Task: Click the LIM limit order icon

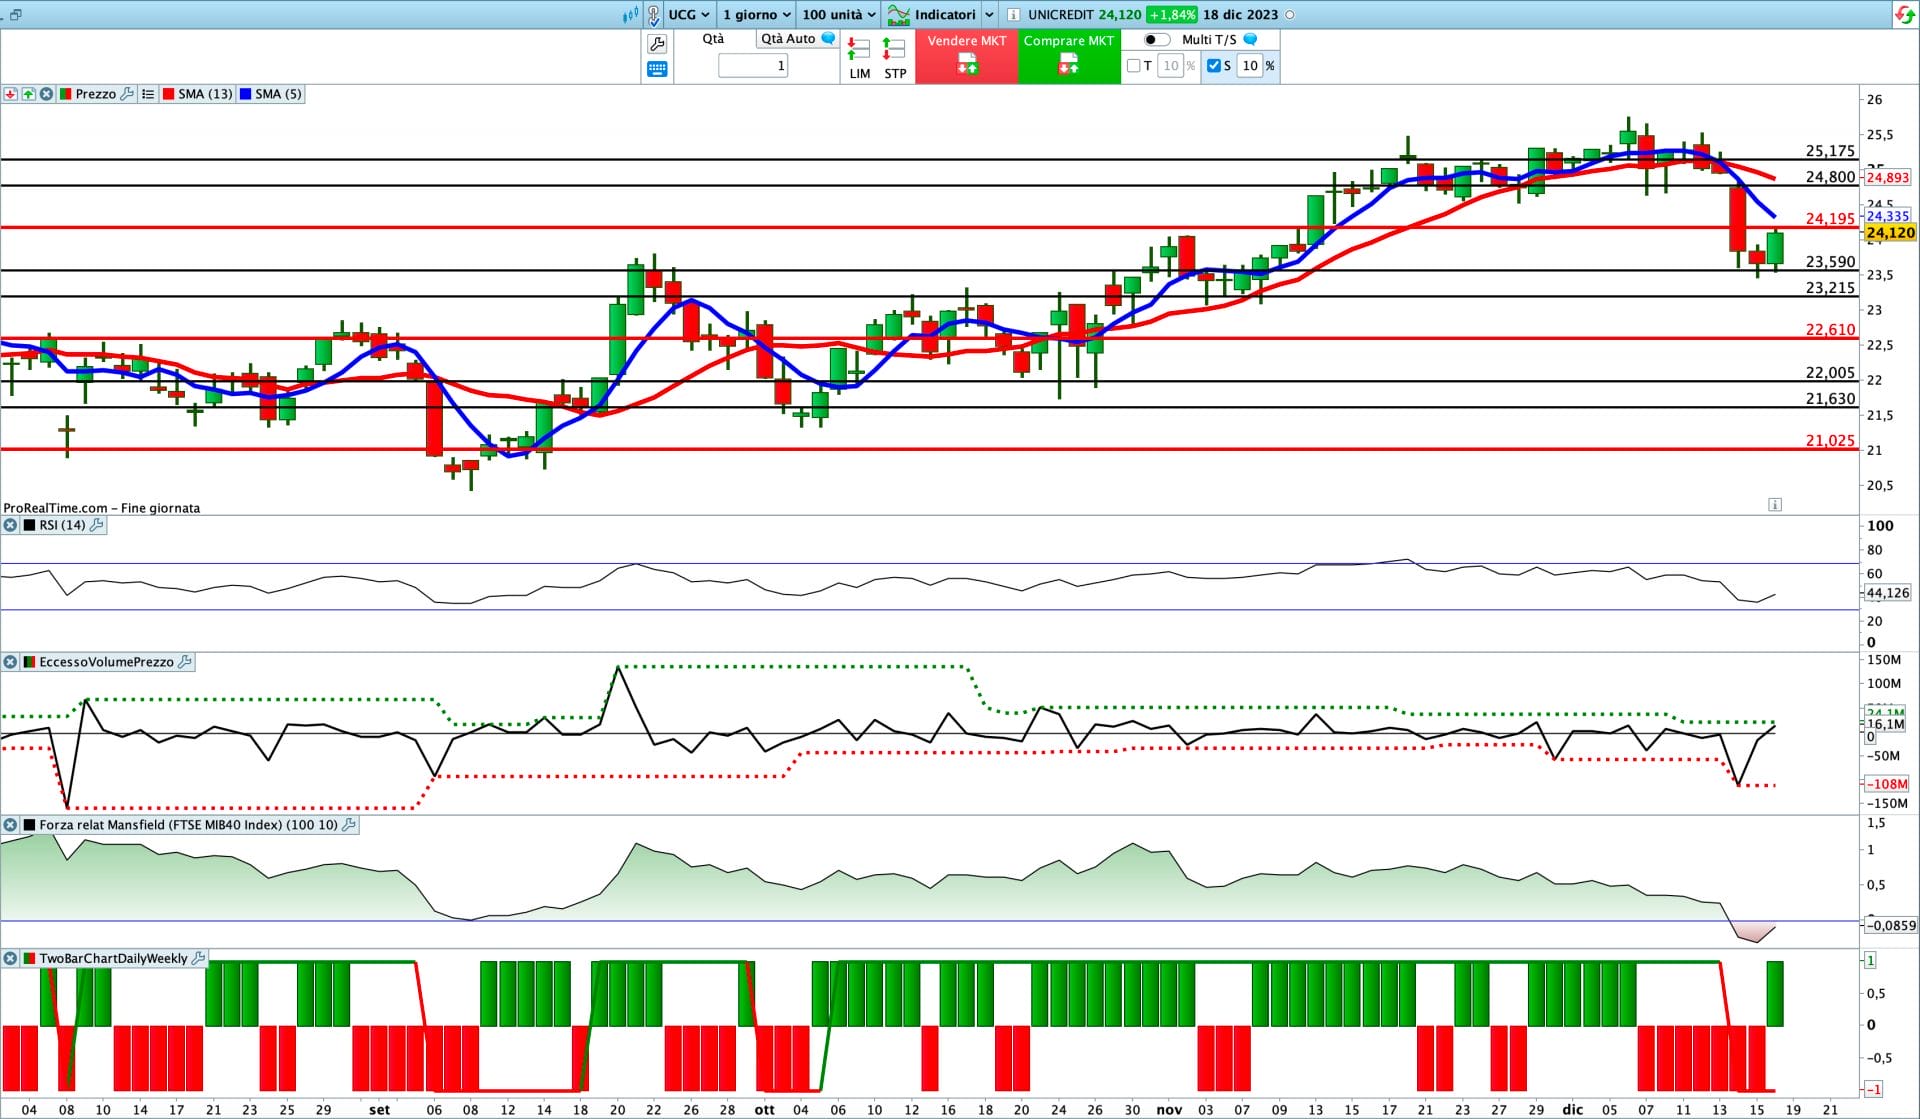Action: (859, 58)
